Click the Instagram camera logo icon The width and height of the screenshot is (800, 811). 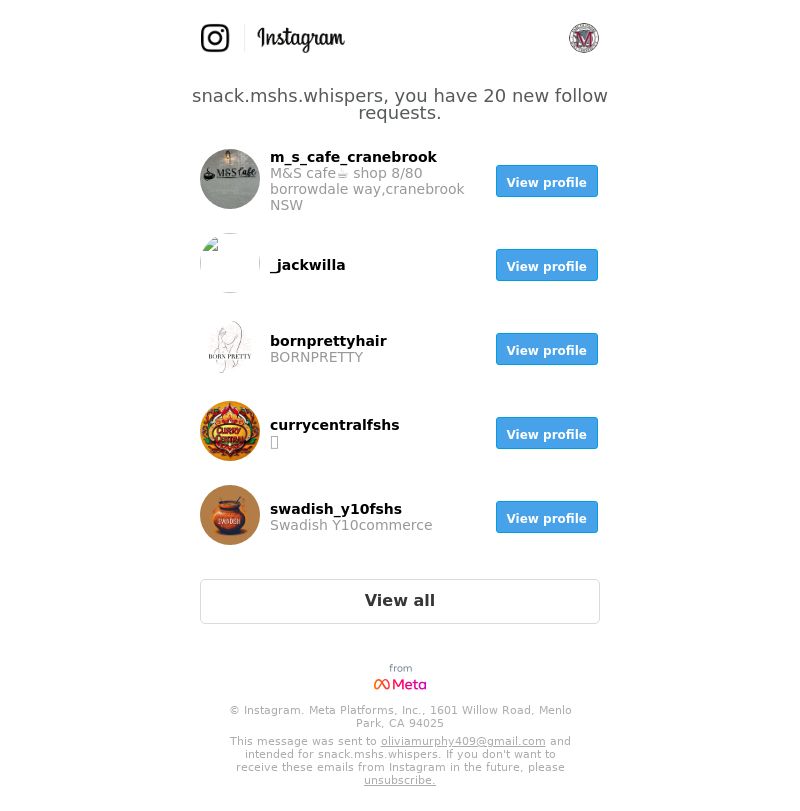coord(215,38)
